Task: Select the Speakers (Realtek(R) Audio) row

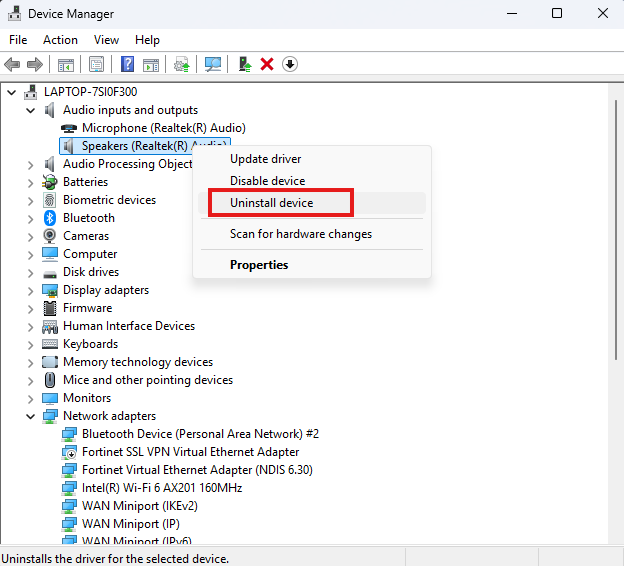Action: point(145,146)
